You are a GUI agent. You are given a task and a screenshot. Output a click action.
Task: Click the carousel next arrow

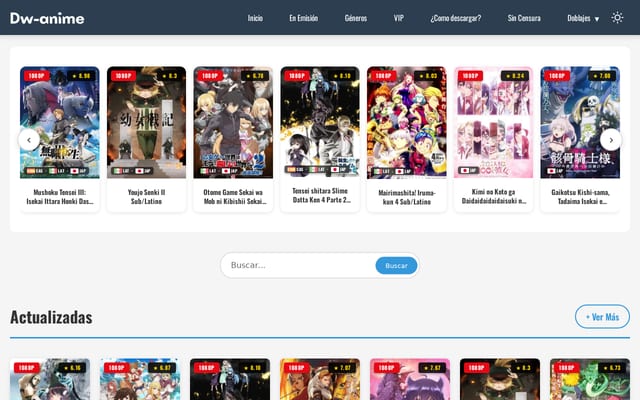pos(611,140)
